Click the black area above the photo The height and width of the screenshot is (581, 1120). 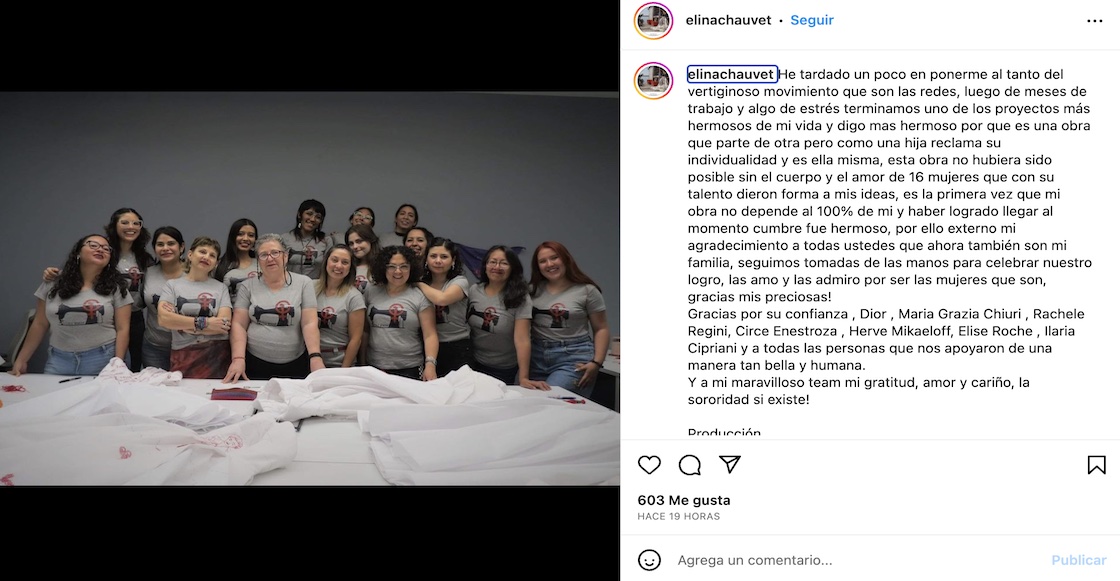coord(309,45)
